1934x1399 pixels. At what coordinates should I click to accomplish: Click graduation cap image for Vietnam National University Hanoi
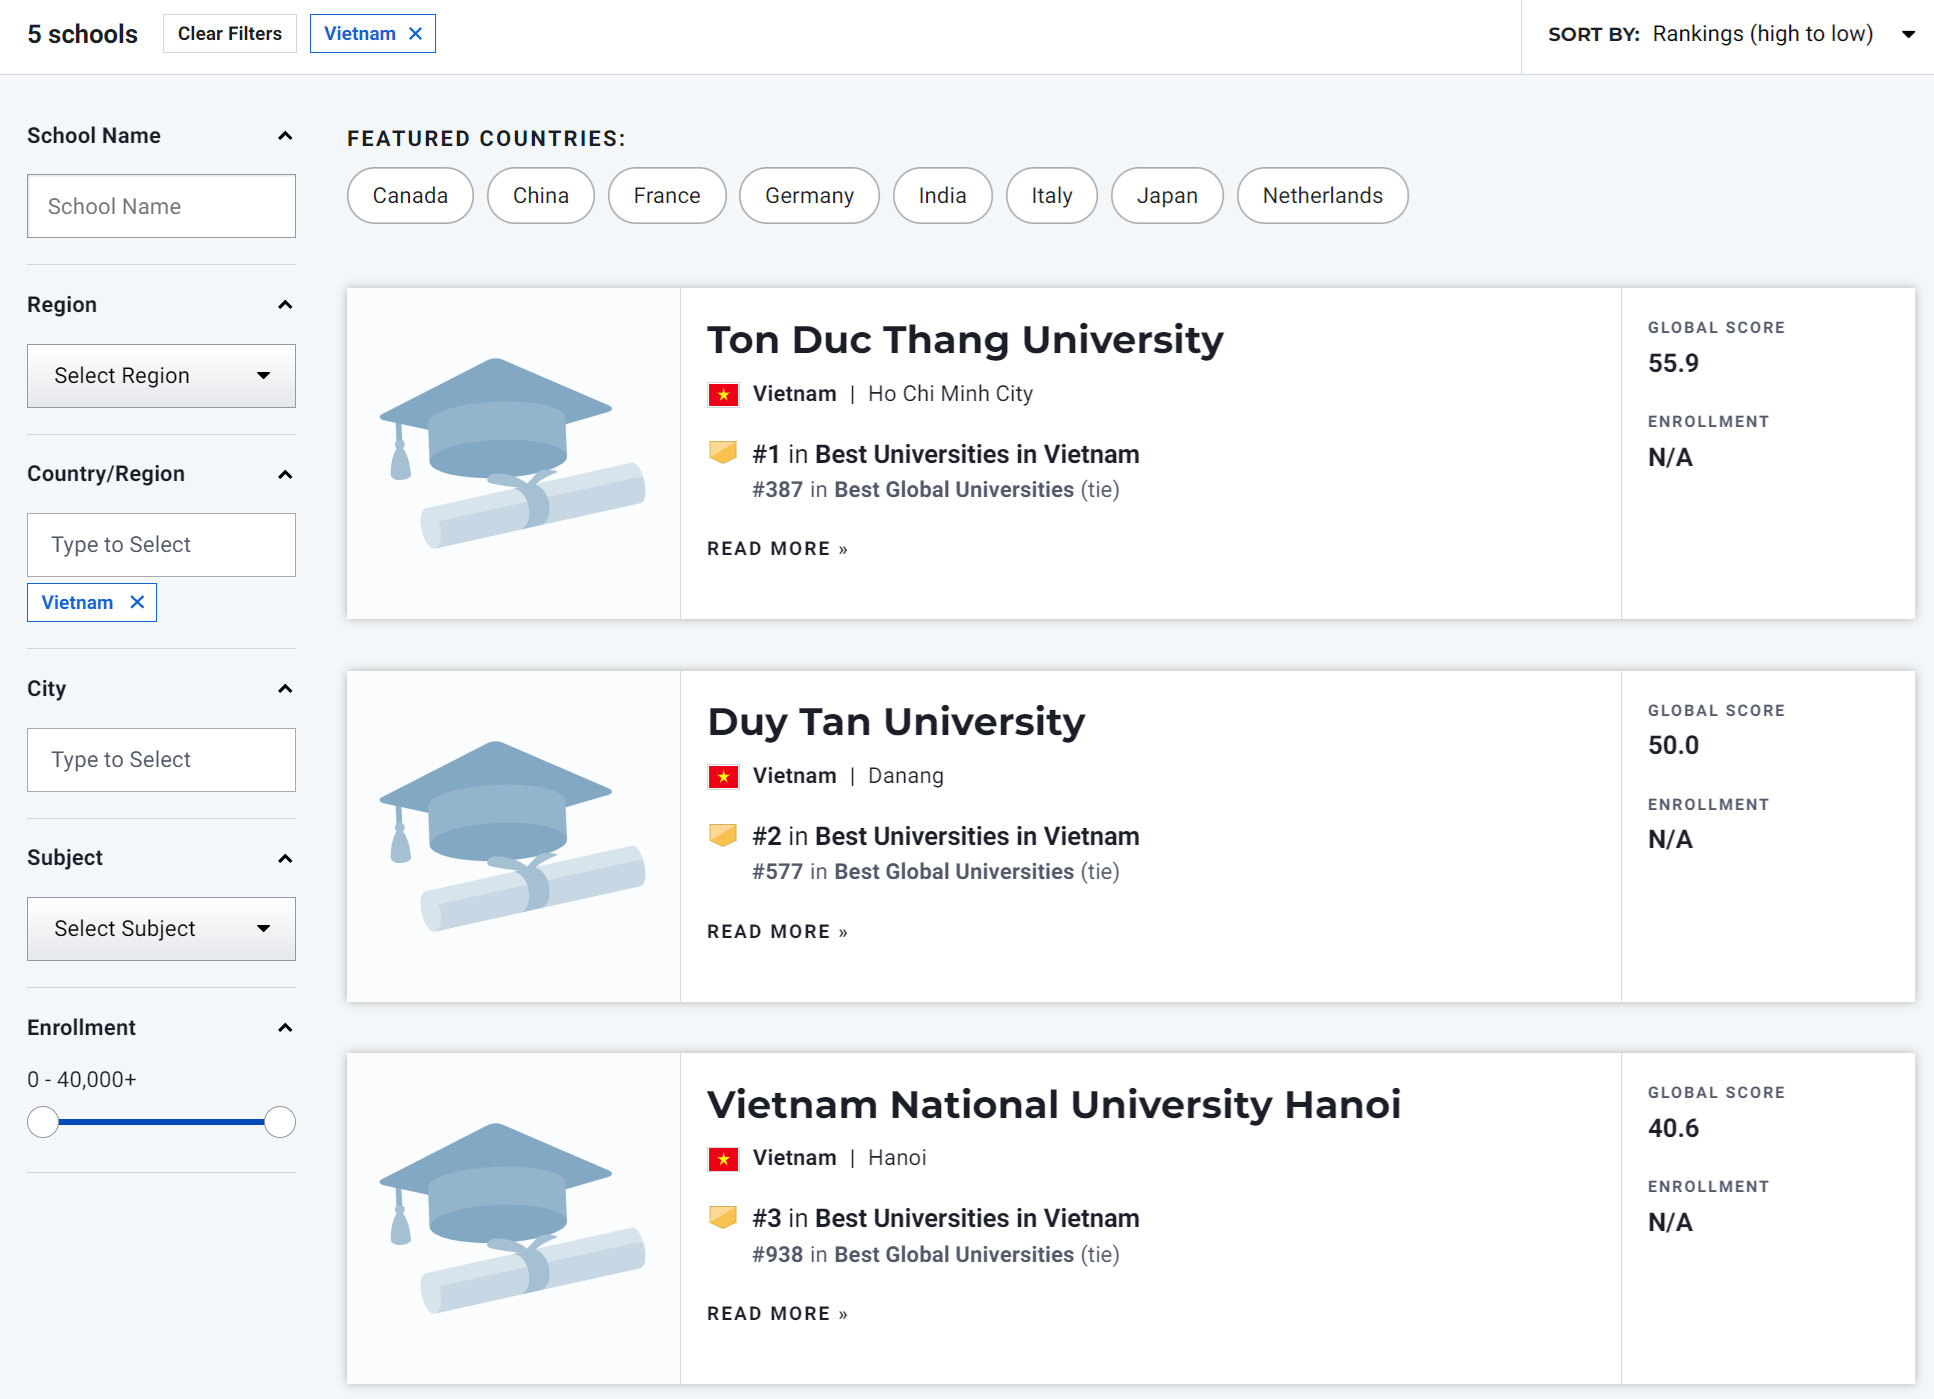pos(512,1218)
